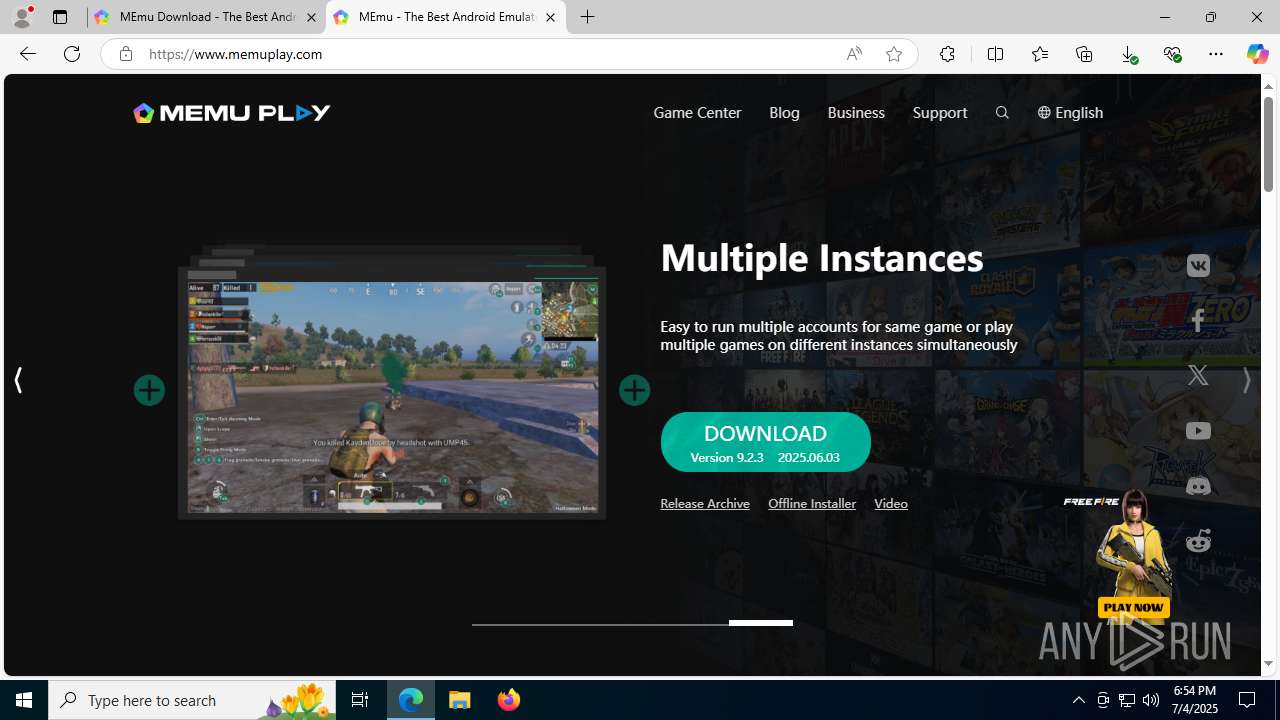Open Blog menu item

tap(784, 113)
